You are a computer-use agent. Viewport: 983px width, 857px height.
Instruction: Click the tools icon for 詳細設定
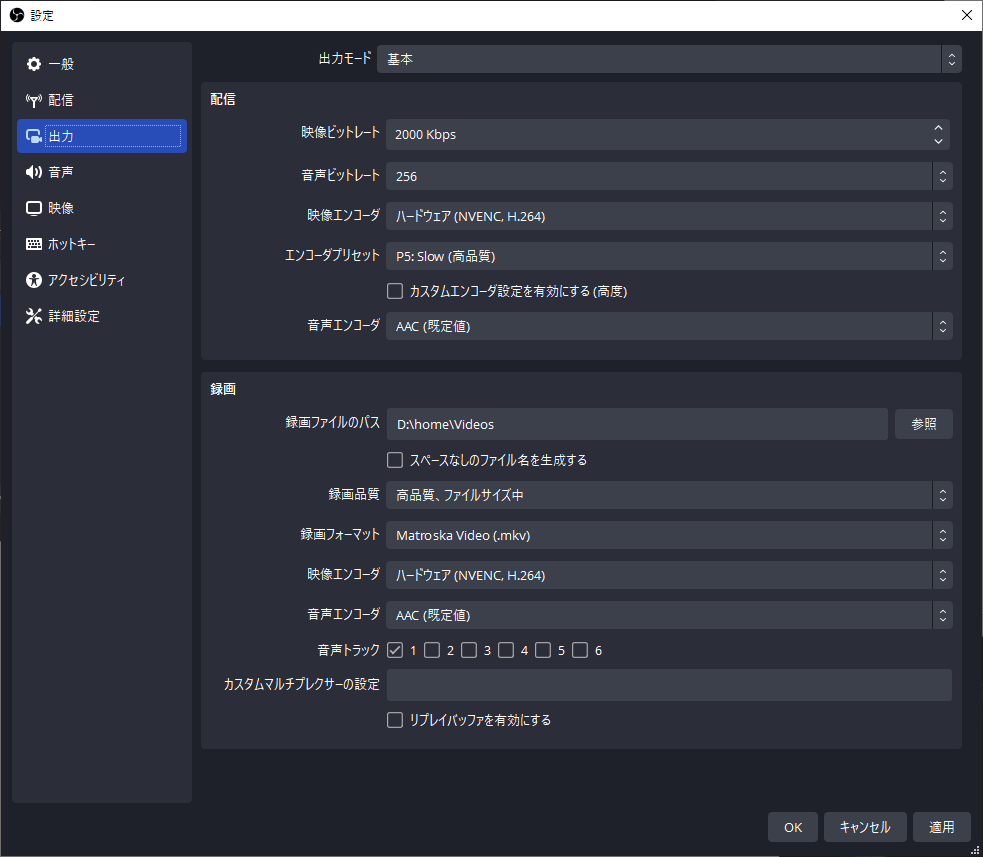(34, 316)
